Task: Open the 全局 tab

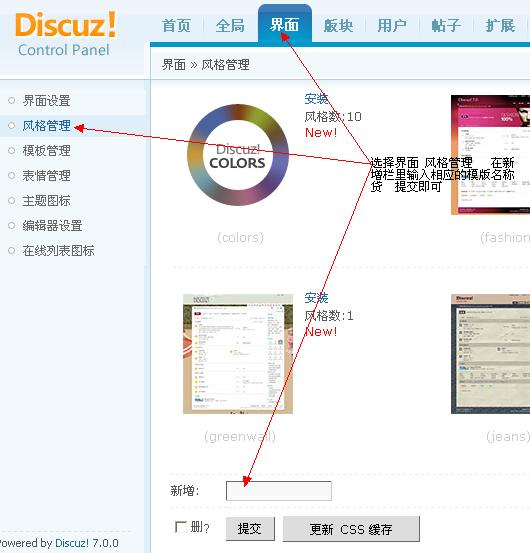Action: tap(230, 26)
